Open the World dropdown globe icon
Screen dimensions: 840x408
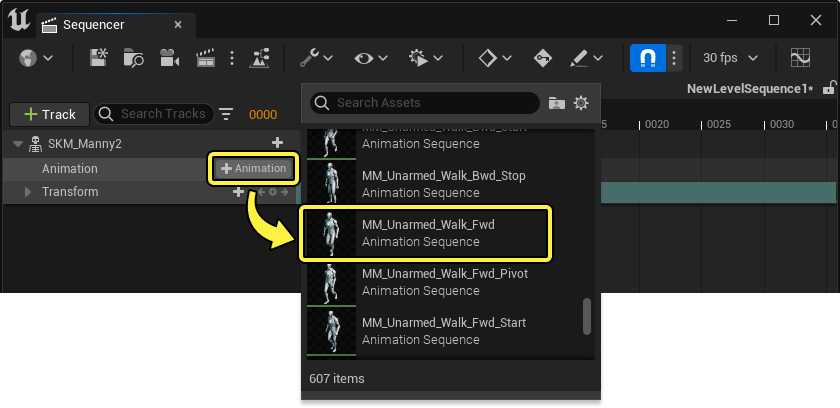[x=28, y=58]
